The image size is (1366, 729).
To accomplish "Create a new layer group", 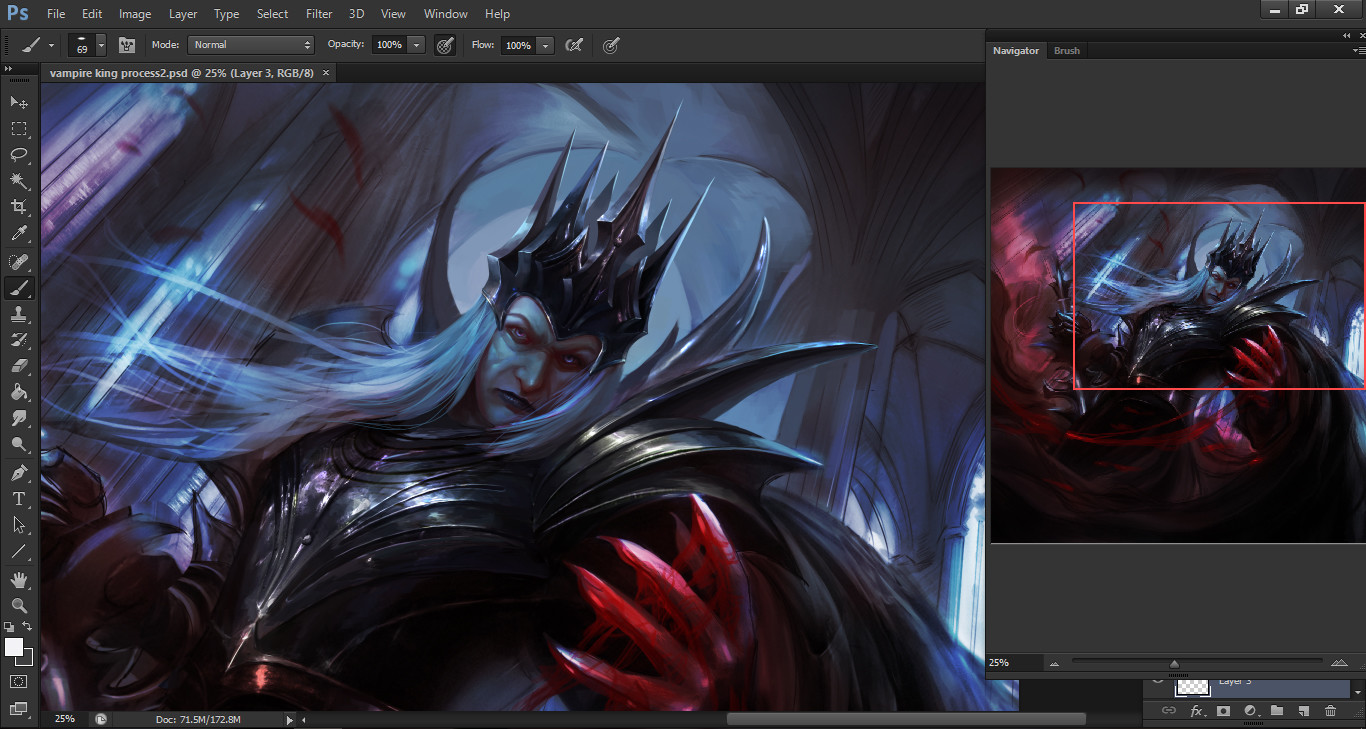I will click(1277, 711).
